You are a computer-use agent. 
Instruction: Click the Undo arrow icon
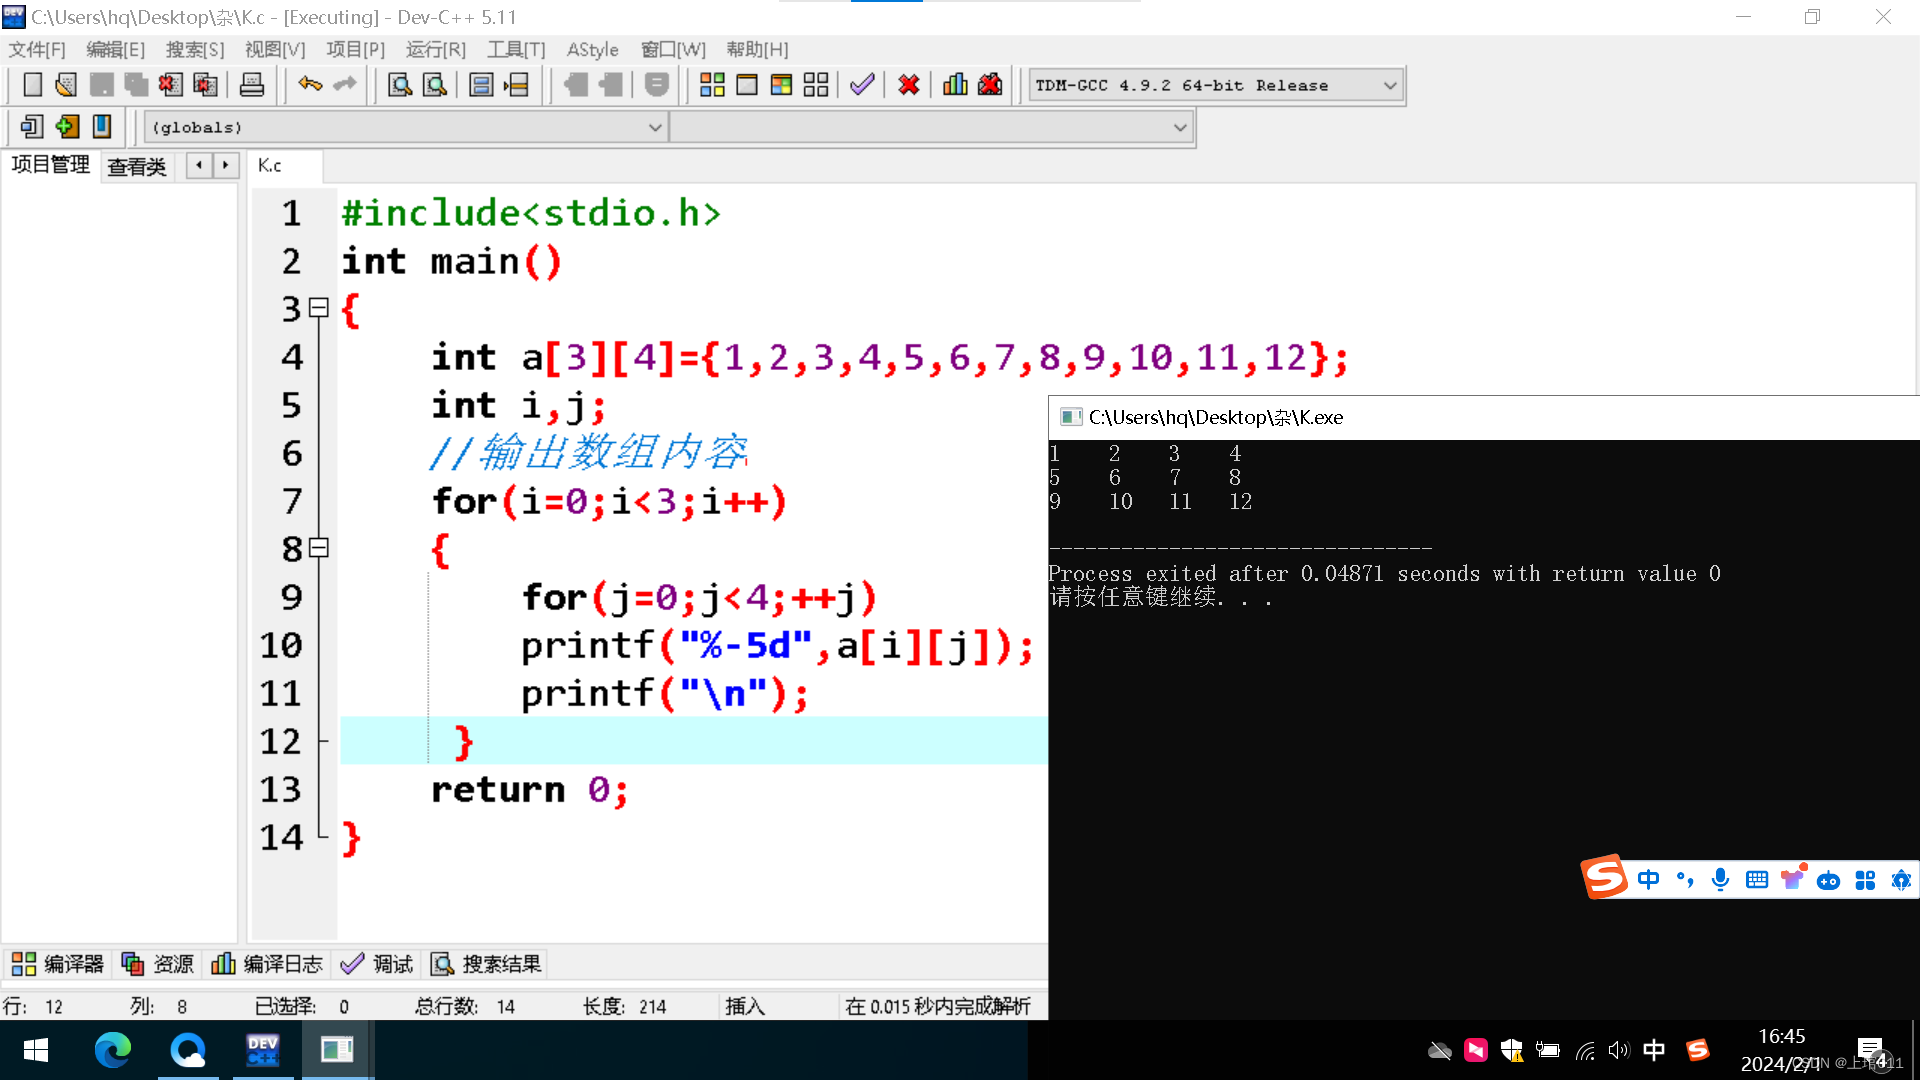point(310,85)
